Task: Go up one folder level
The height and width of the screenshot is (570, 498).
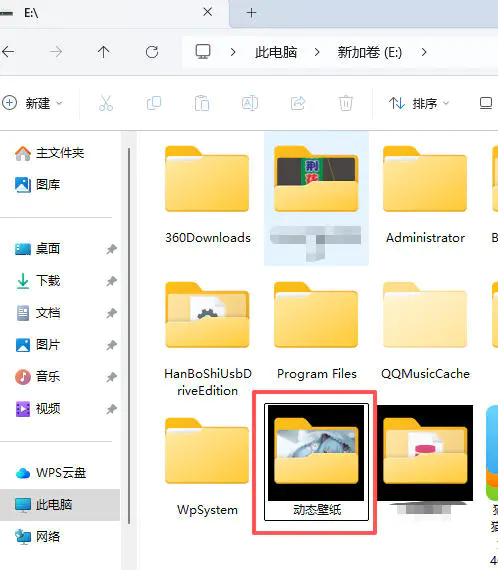Action: tap(104, 52)
